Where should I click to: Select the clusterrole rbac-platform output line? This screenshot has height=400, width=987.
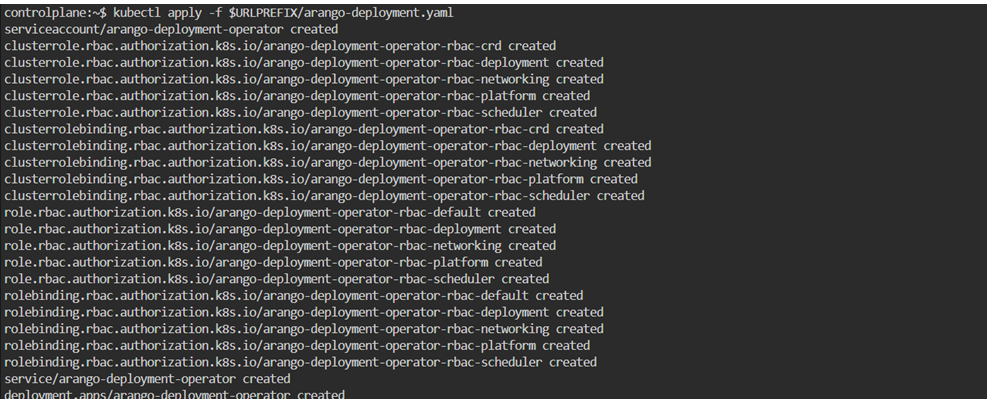coord(297,96)
